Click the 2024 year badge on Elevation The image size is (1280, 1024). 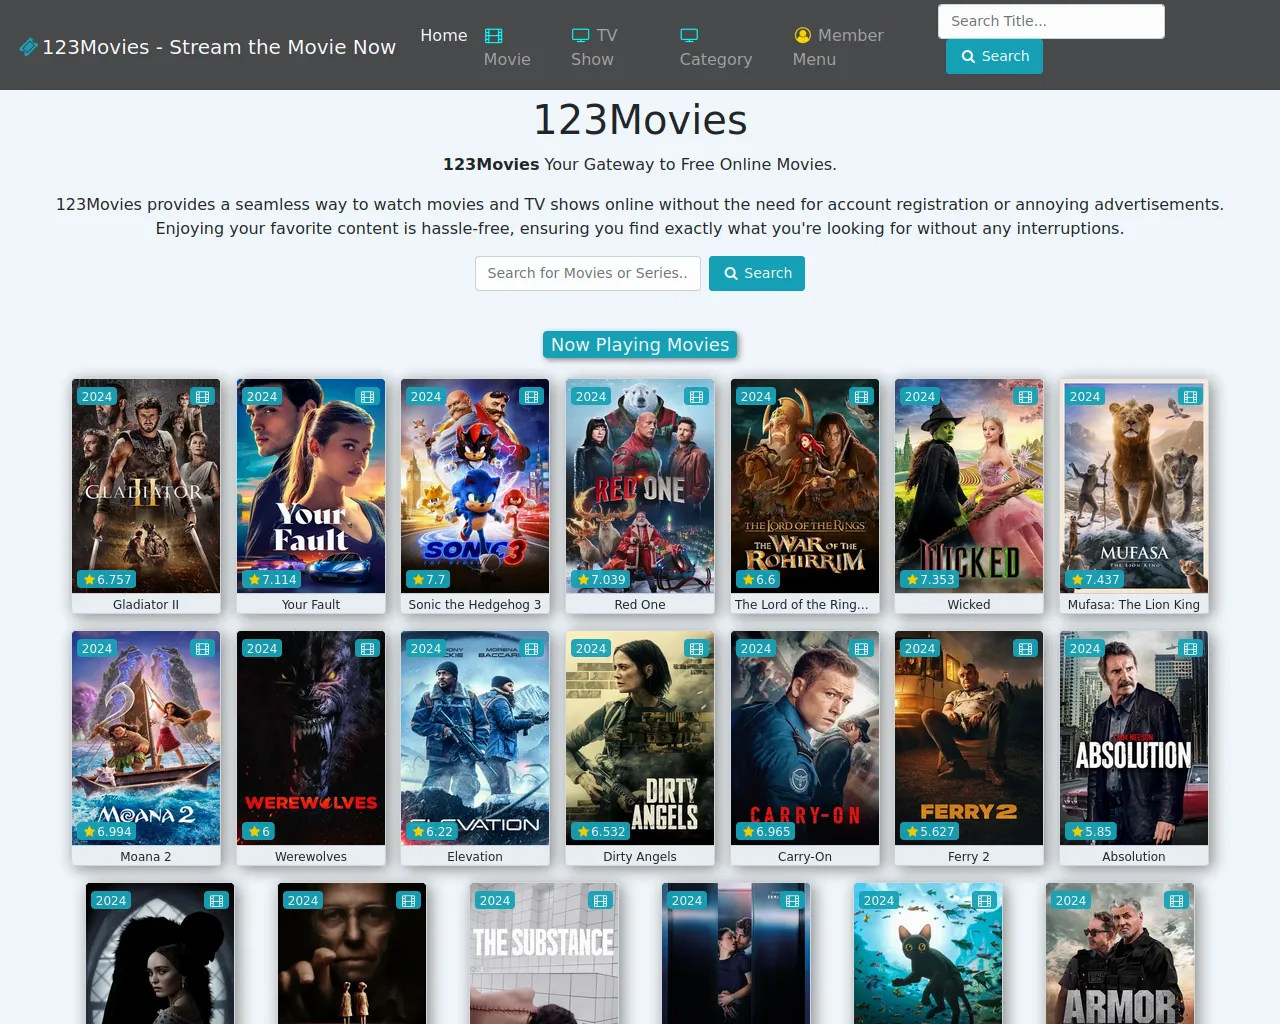pos(426,649)
